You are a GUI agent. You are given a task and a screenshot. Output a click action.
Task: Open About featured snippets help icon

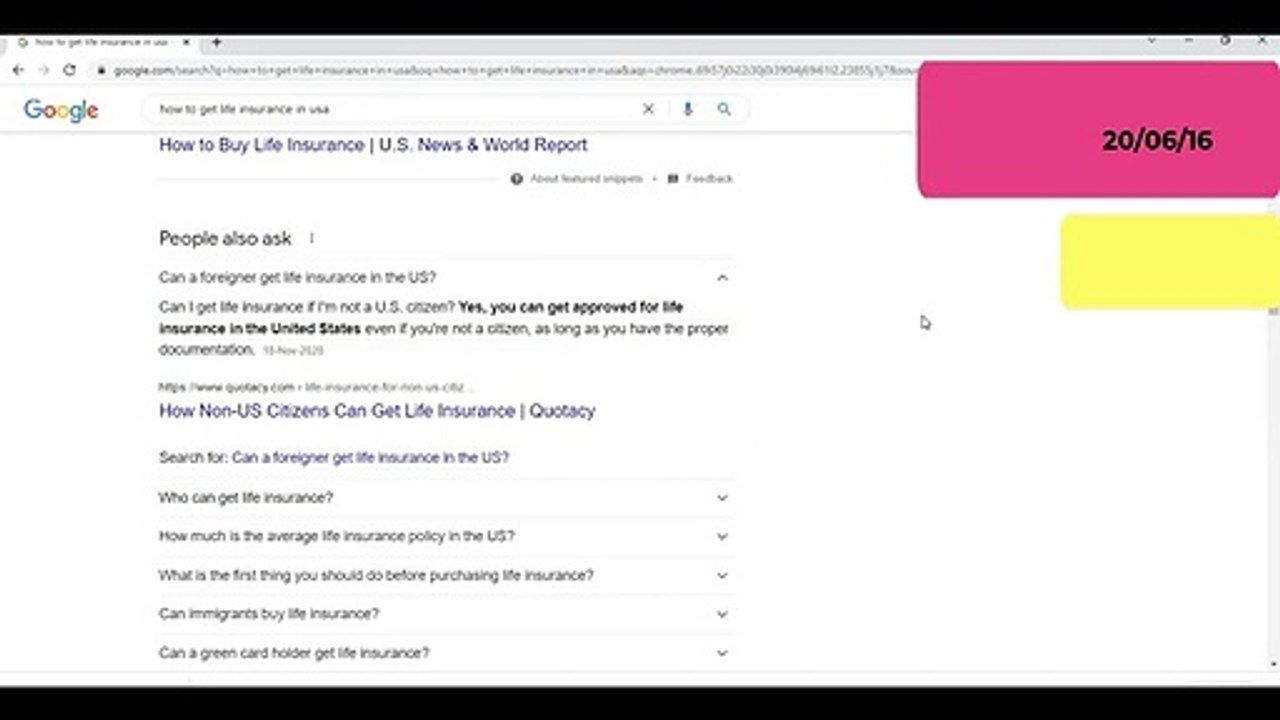[516, 179]
